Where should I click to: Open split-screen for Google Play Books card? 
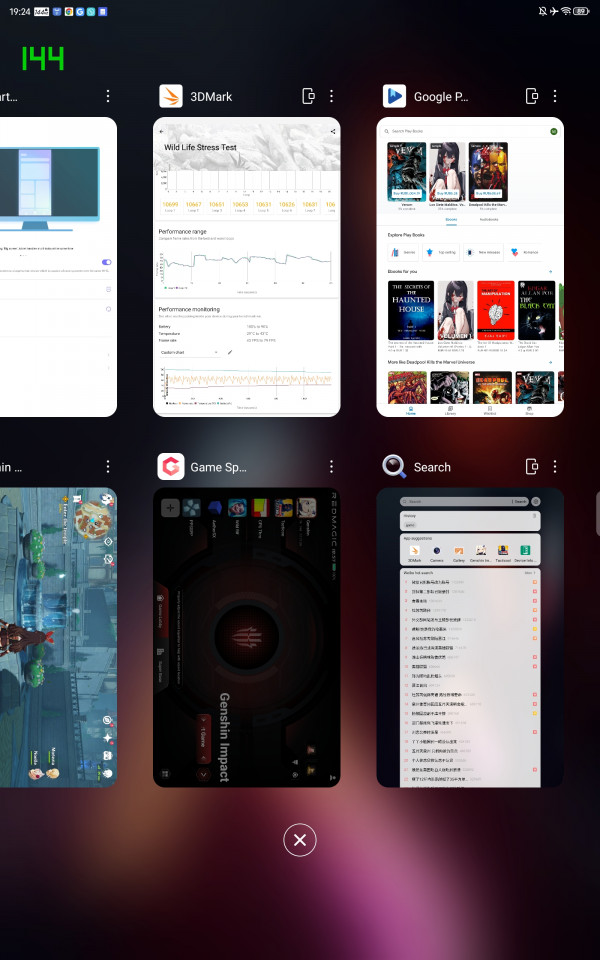(532, 96)
